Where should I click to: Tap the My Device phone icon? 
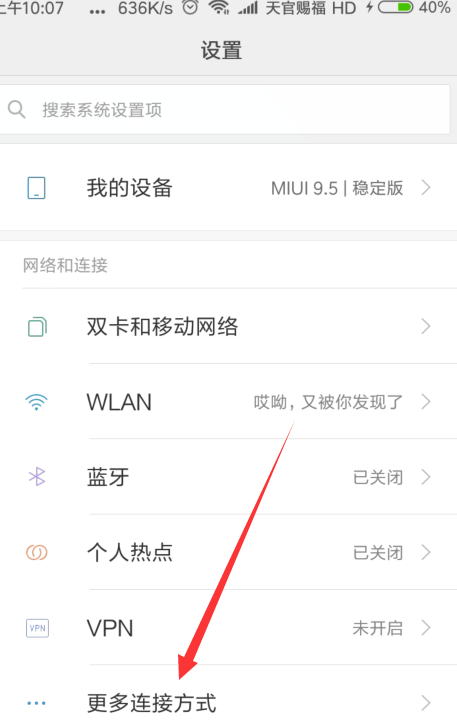[36, 188]
